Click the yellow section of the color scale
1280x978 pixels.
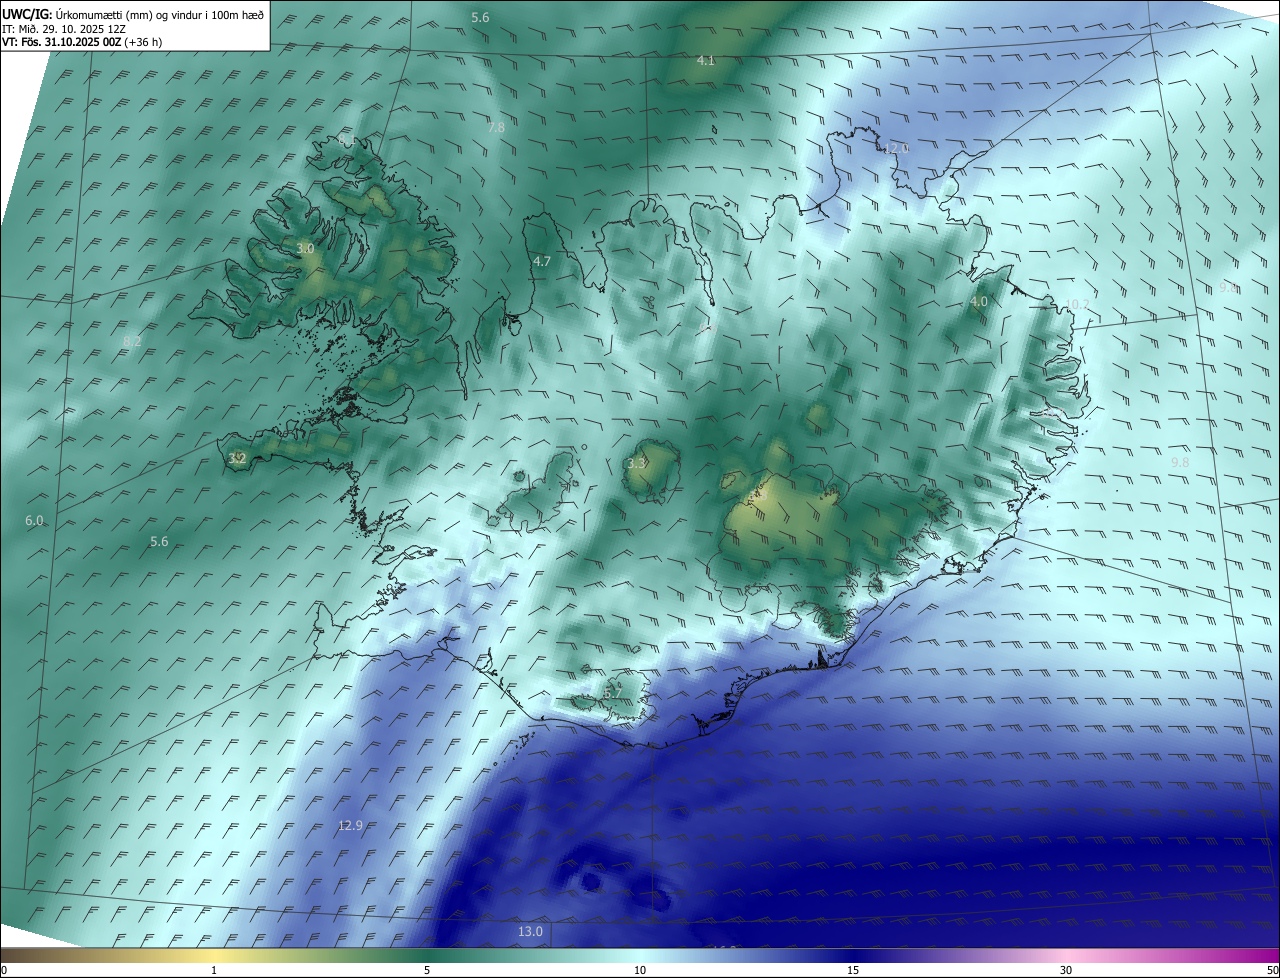coord(214,955)
